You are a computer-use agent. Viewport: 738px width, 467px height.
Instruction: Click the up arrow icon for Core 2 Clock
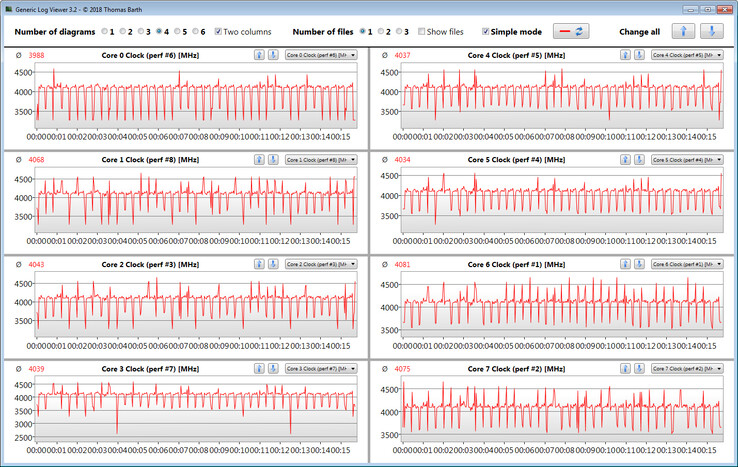pyautogui.click(x=259, y=264)
